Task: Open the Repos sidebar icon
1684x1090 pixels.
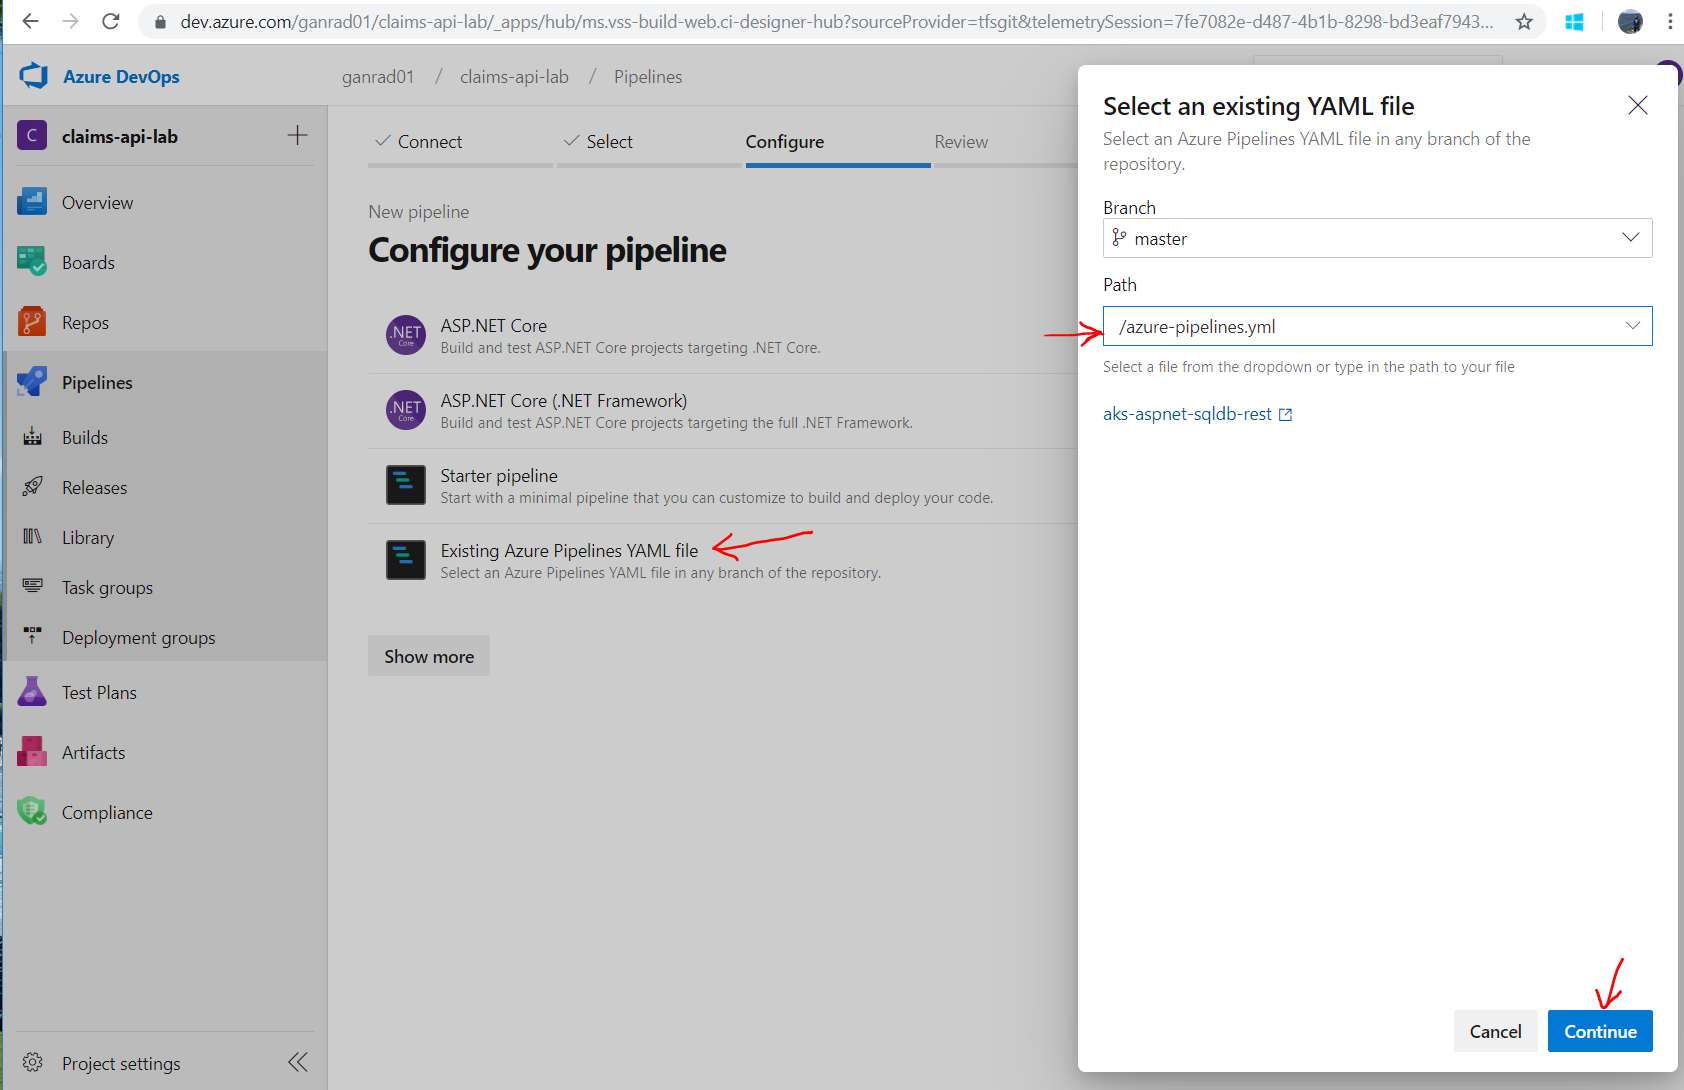Action: [x=32, y=322]
